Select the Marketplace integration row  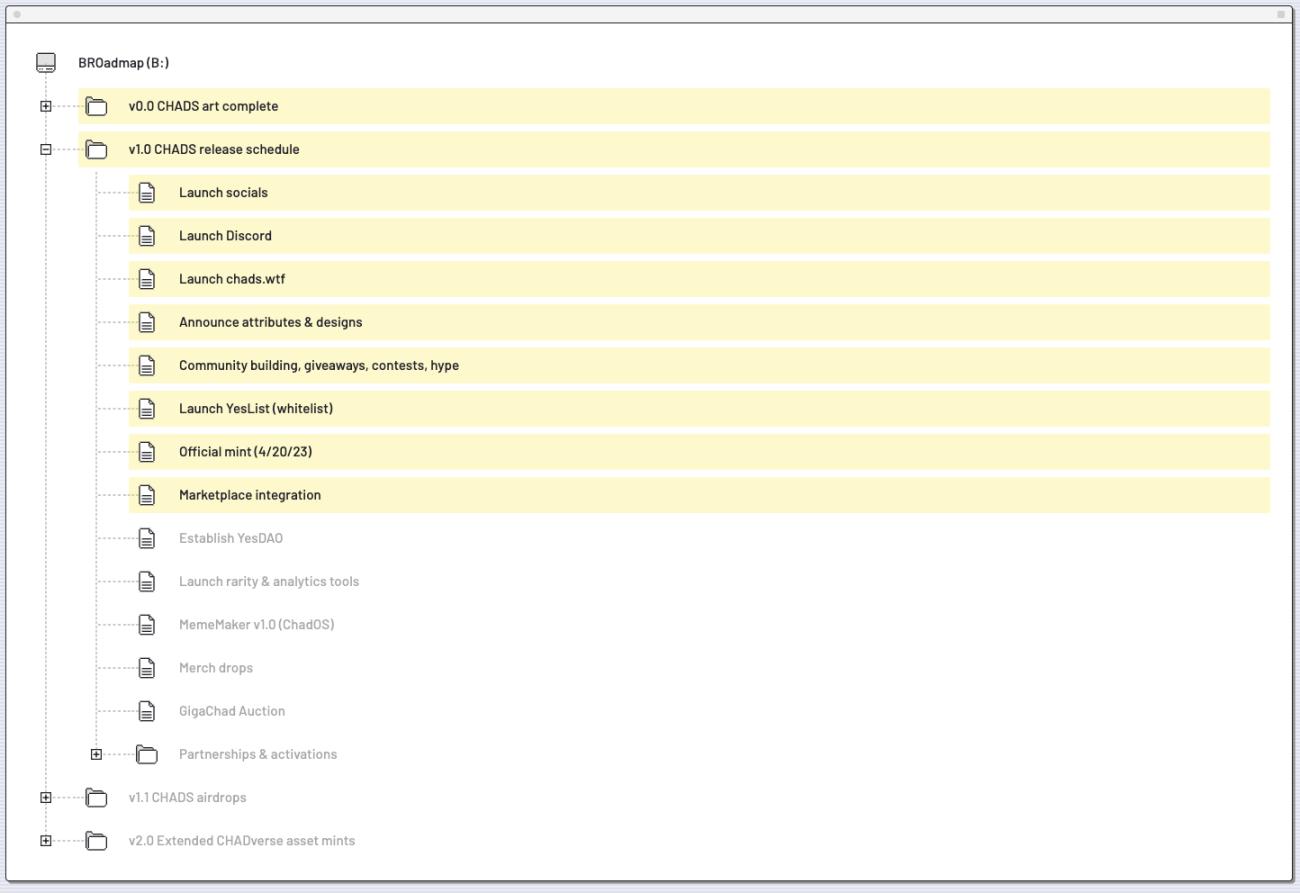click(x=249, y=495)
